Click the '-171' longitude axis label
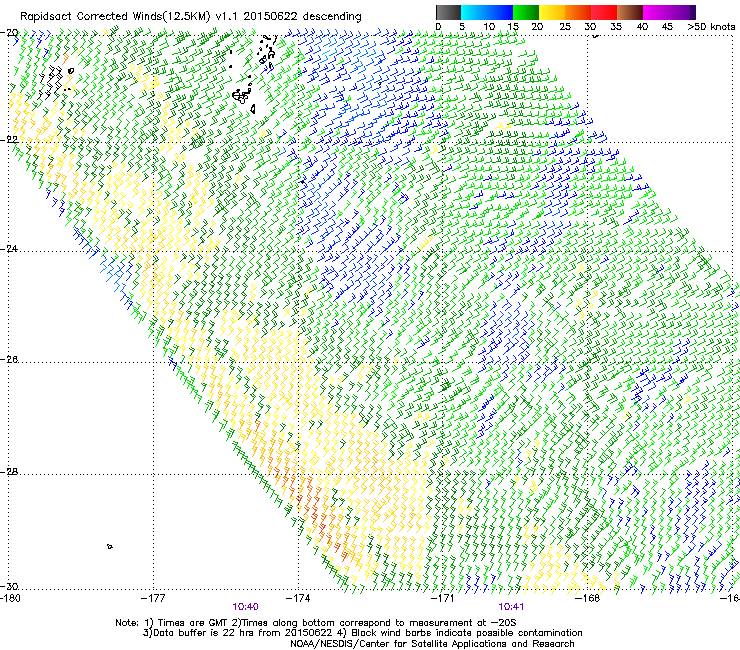740x650 pixels. (443, 599)
